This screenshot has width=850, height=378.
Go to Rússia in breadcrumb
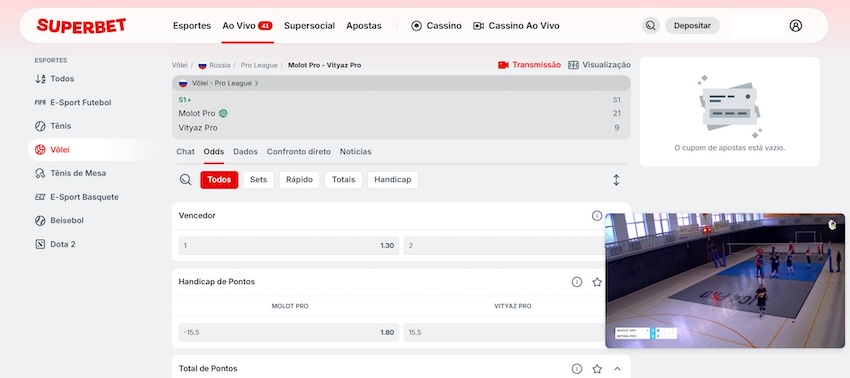pyautogui.click(x=220, y=65)
